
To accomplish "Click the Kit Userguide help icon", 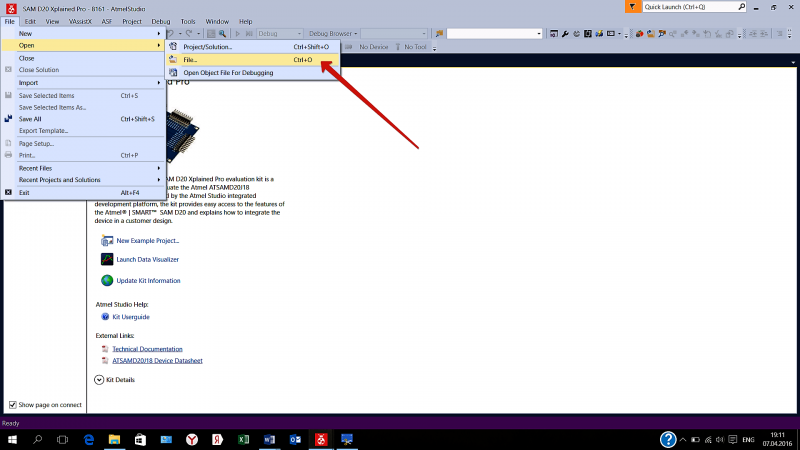I will 105,317.
